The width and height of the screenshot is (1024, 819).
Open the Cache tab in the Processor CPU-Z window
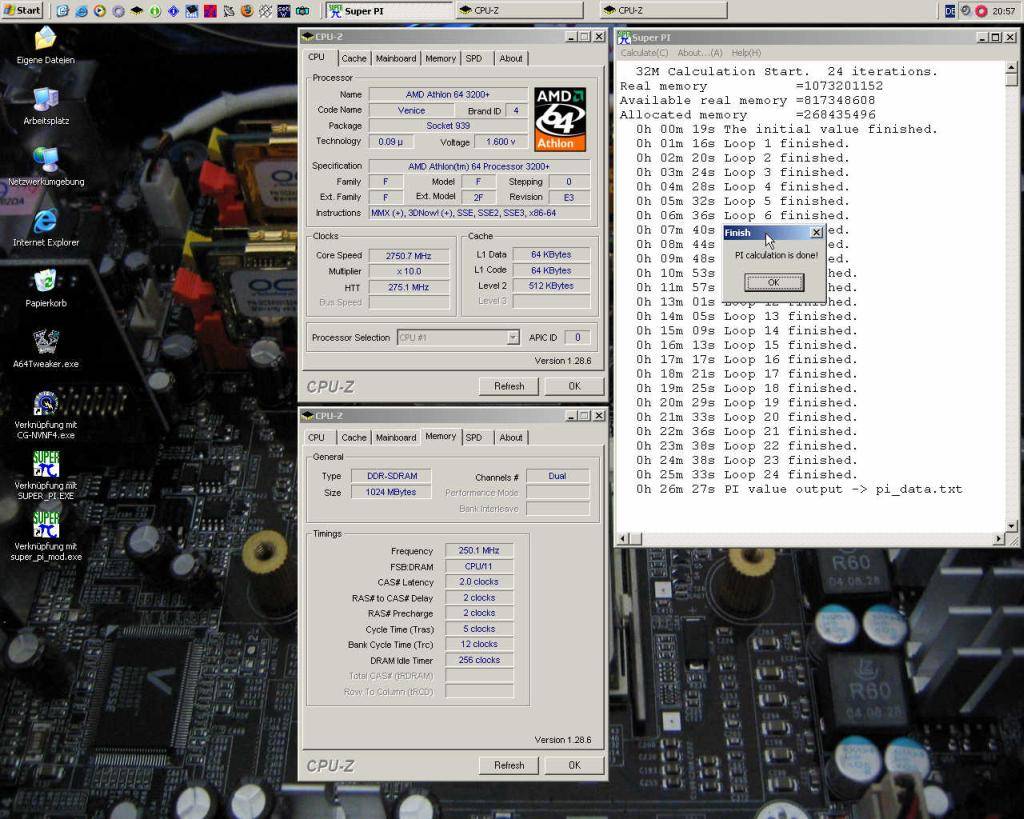pos(353,58)
